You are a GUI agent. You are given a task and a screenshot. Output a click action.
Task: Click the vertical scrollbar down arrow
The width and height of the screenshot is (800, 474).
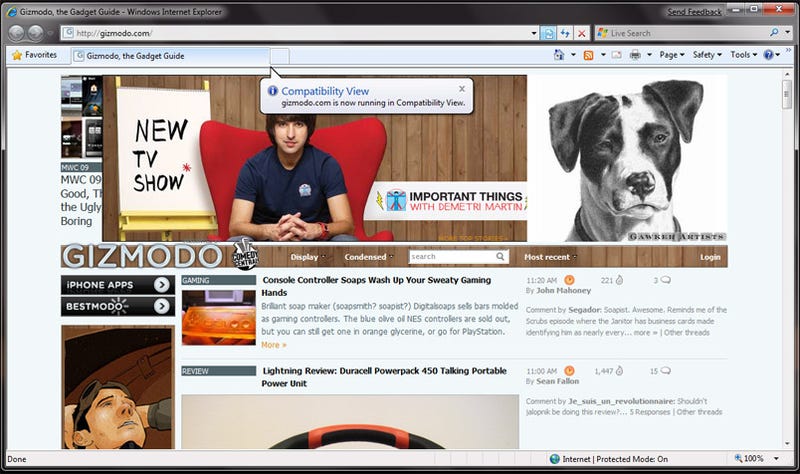coord(787,444)
